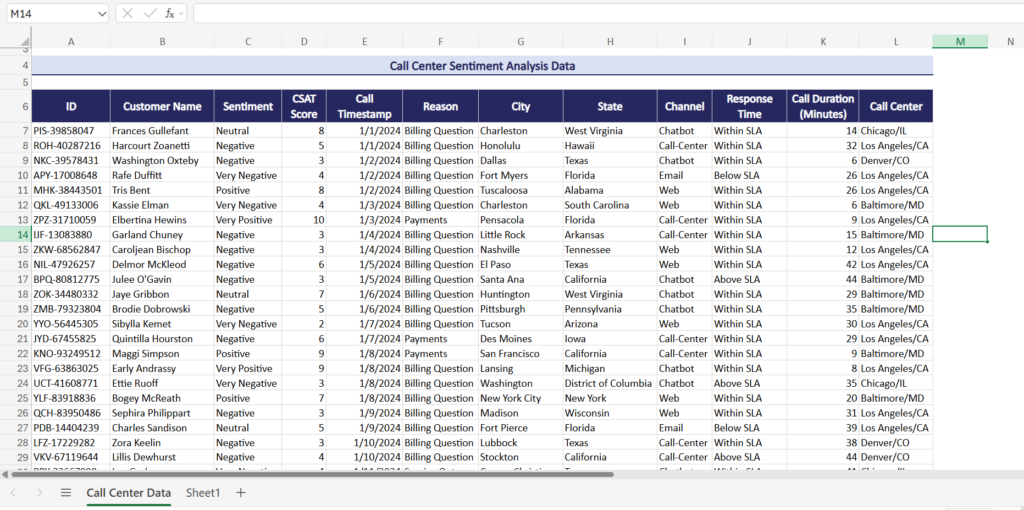Click the name Sephira Philippart
Image resolution: width=1024 pixels, height=510 pixels.
coord(152,413)
